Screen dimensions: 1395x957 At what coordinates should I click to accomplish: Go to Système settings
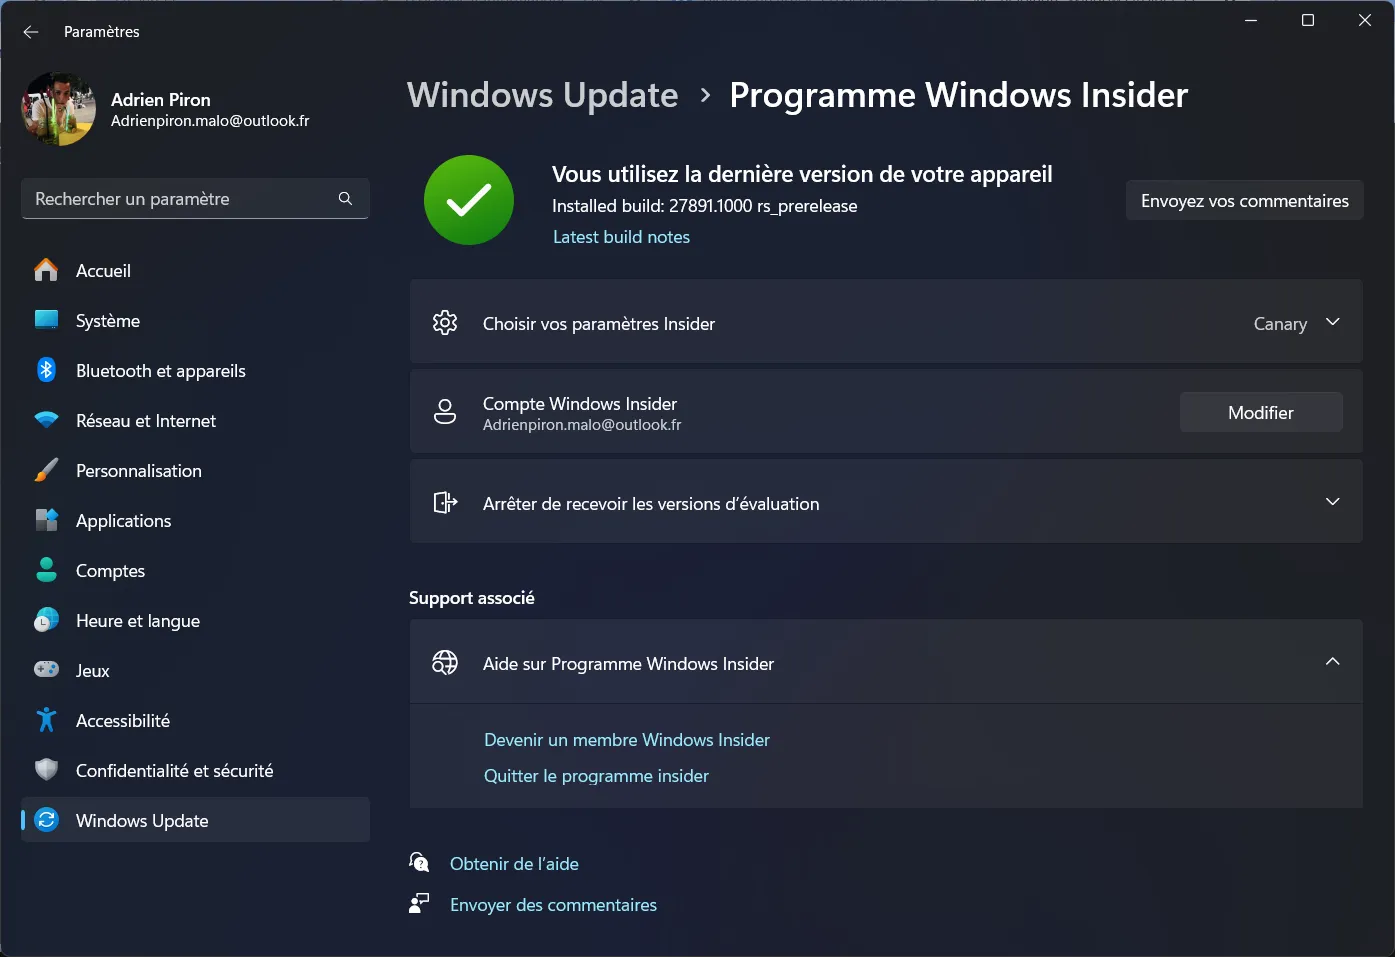195,320
